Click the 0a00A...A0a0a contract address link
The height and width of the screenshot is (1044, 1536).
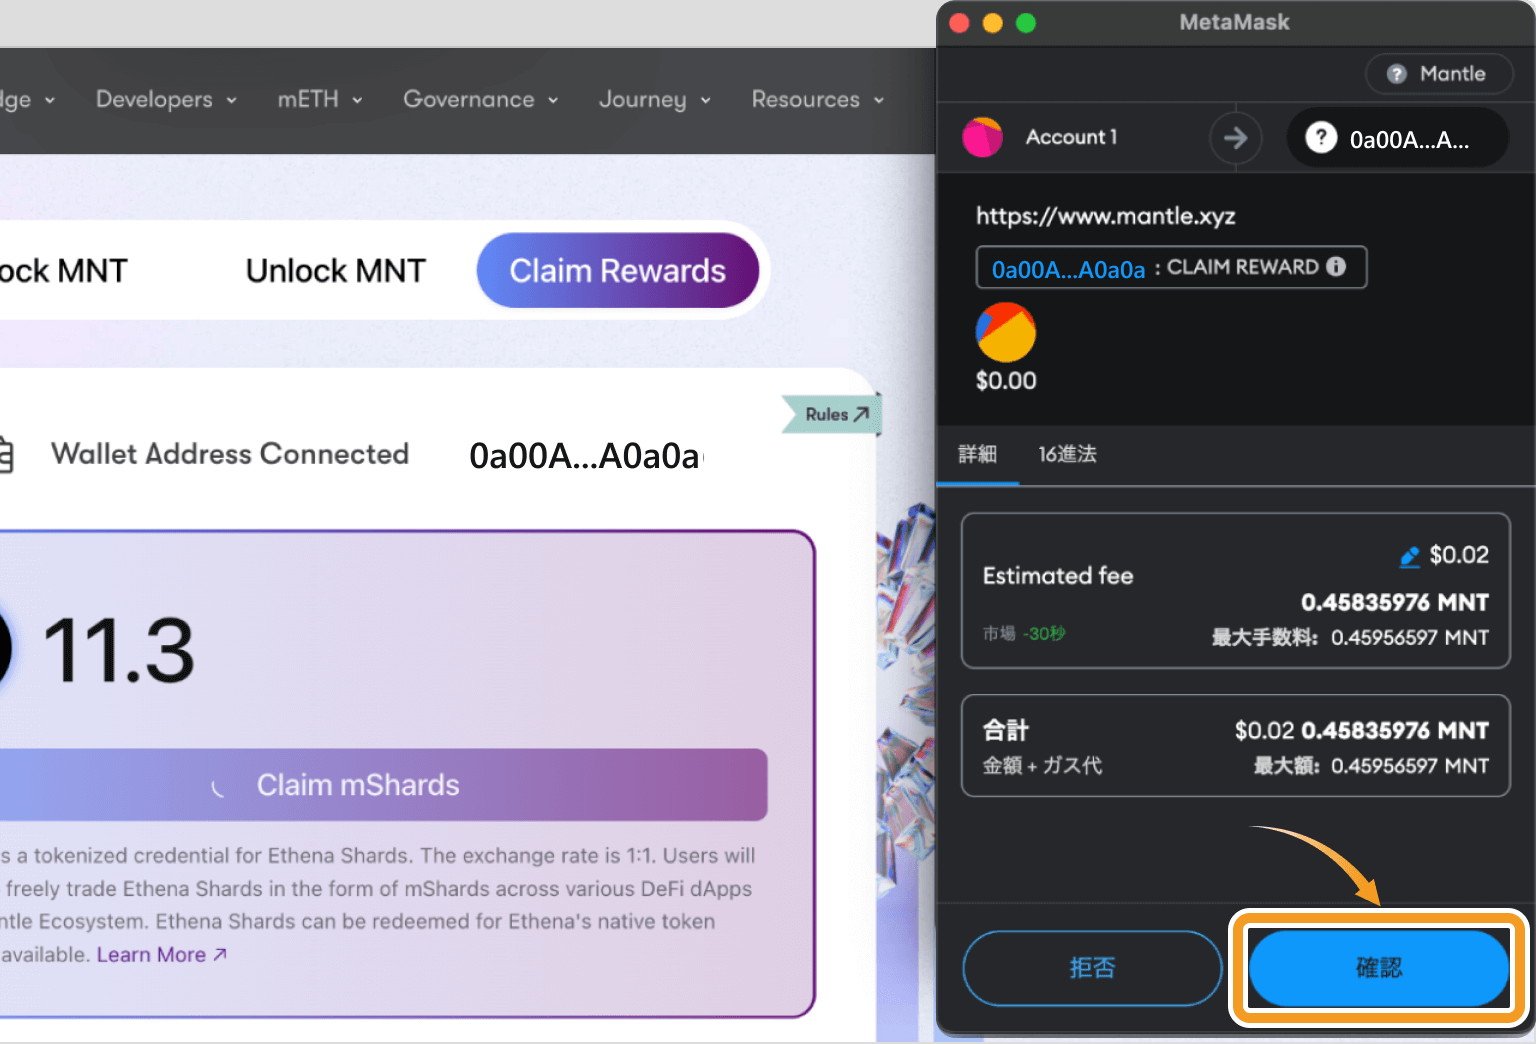[1068, 268]
